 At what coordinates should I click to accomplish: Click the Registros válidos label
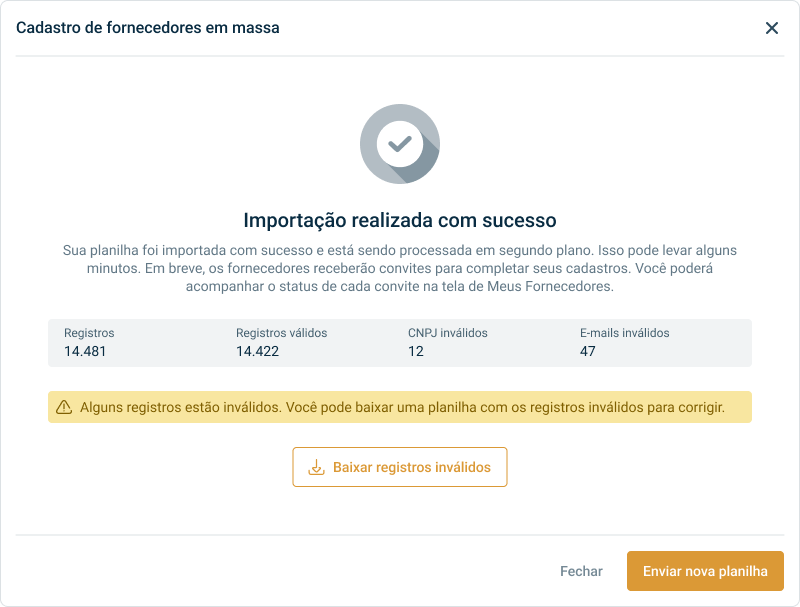tap(282, 333)
